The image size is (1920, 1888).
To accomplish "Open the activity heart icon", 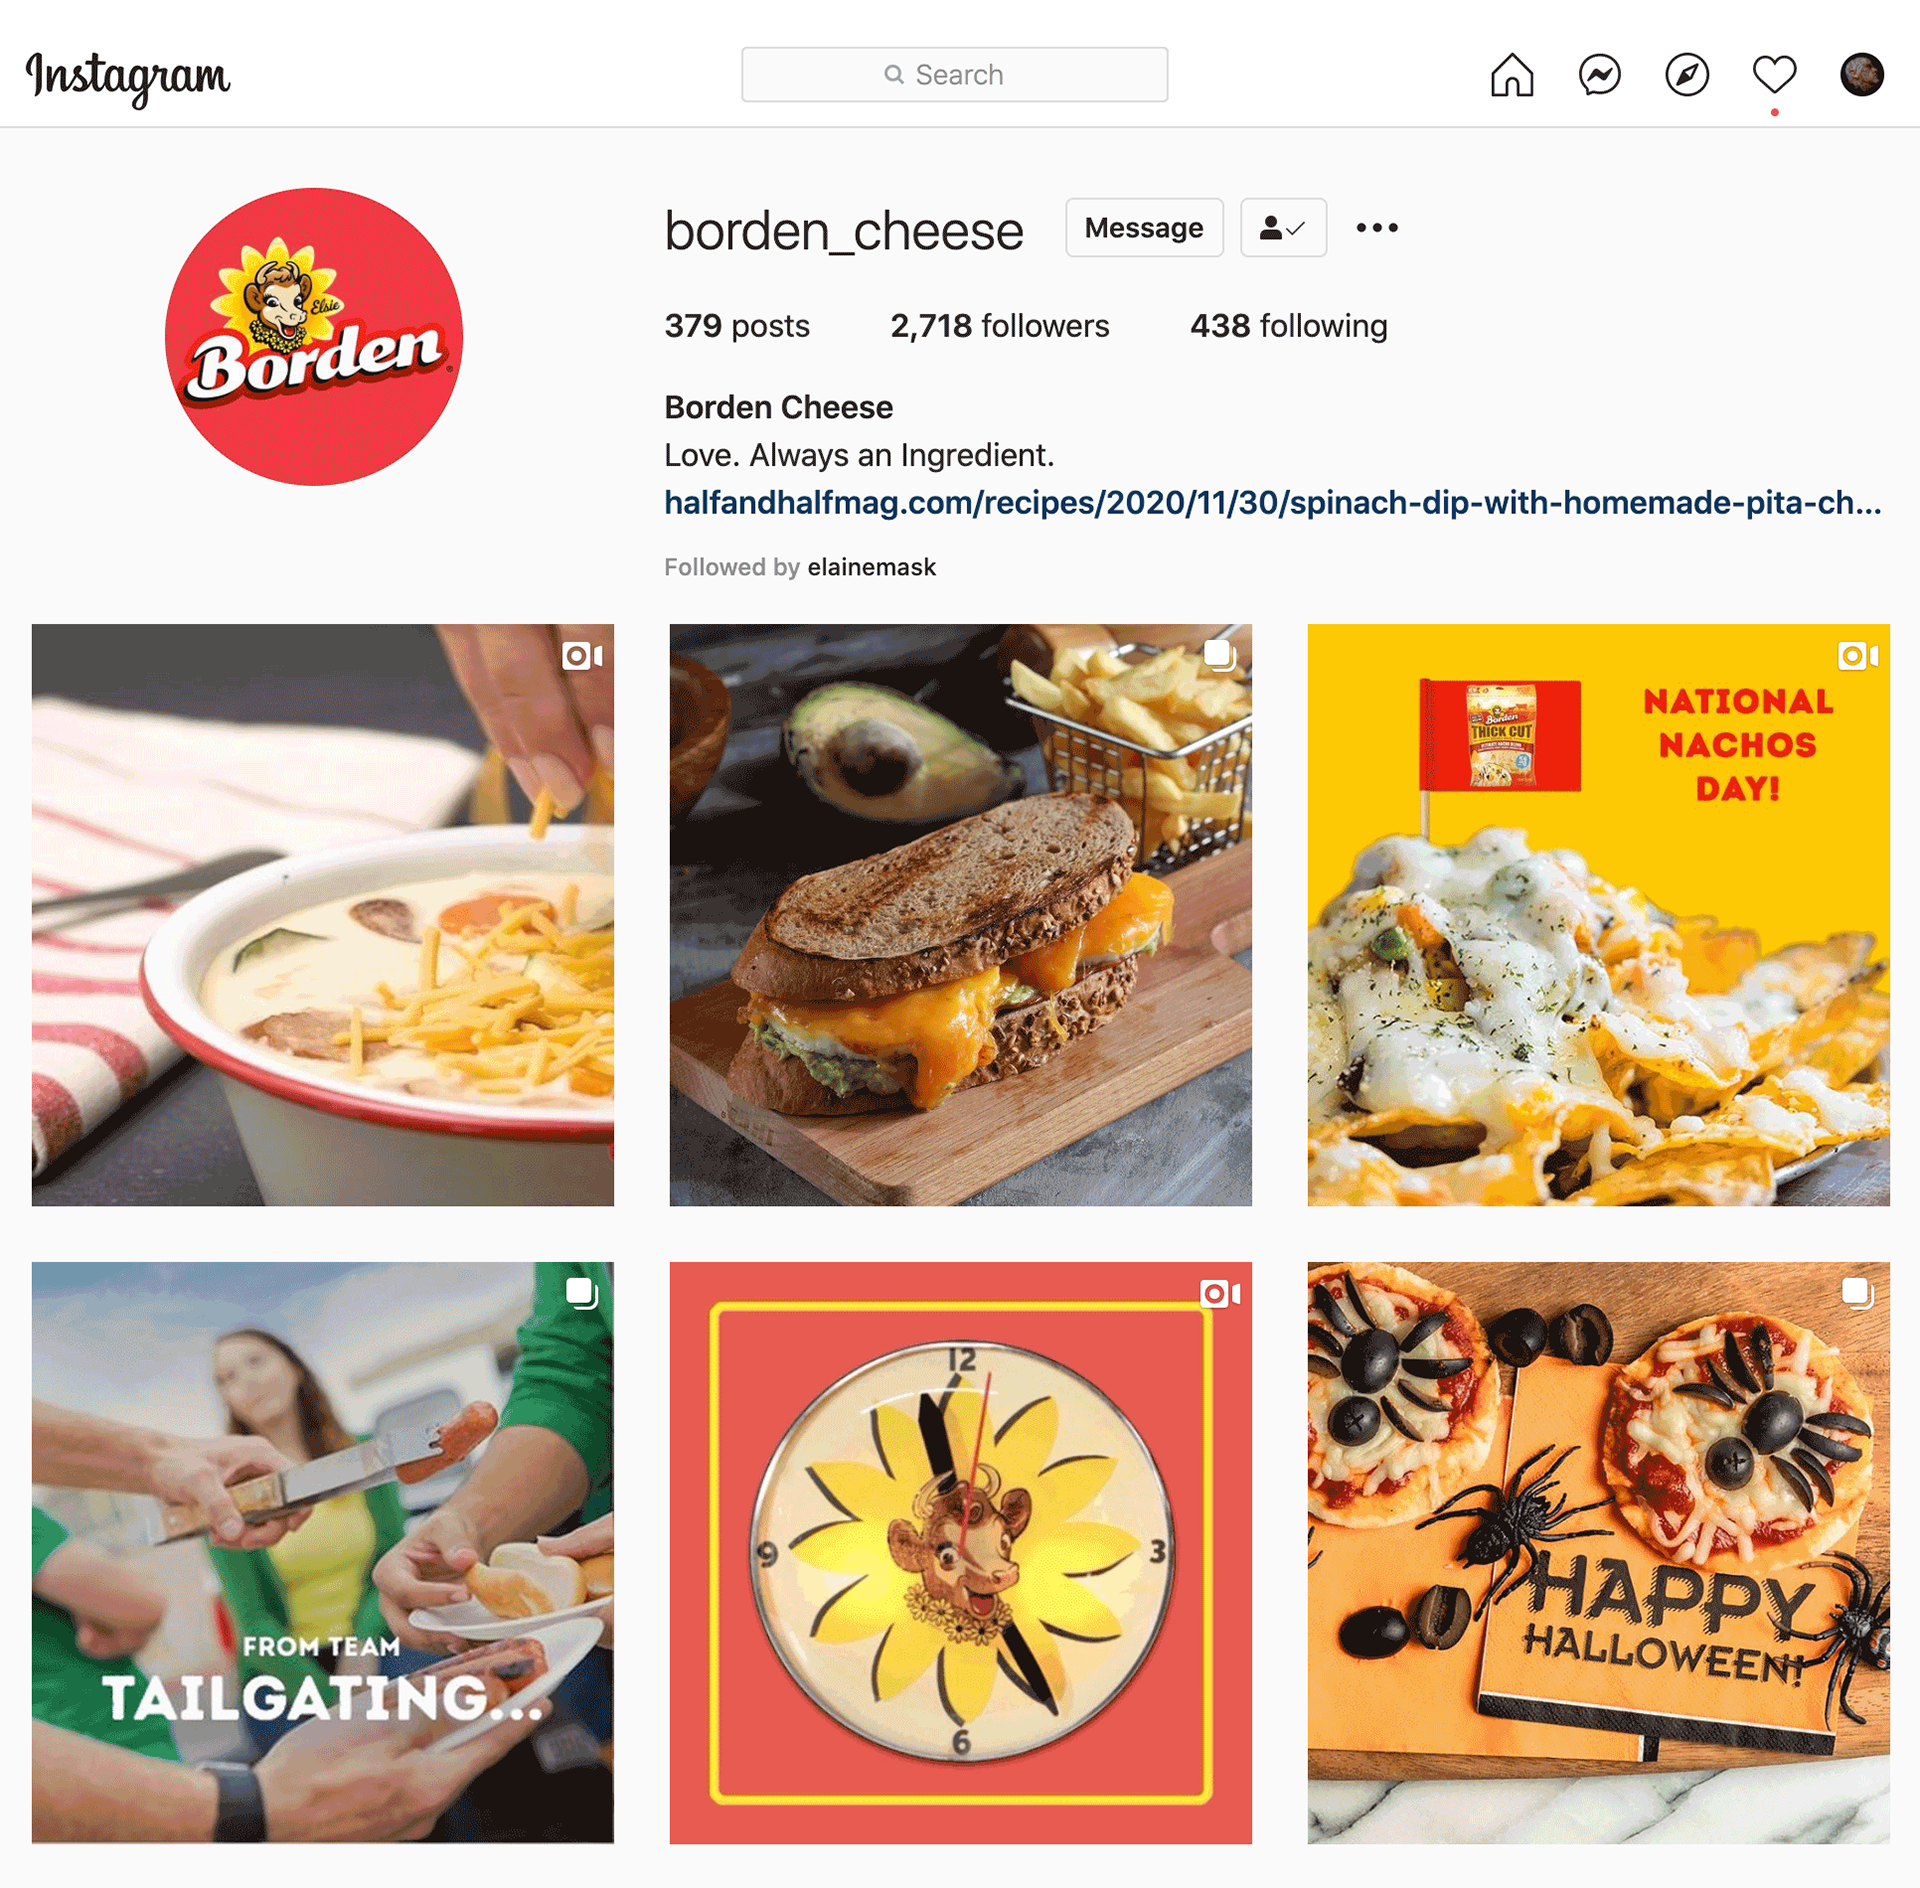I will (x=1775, y=75).
